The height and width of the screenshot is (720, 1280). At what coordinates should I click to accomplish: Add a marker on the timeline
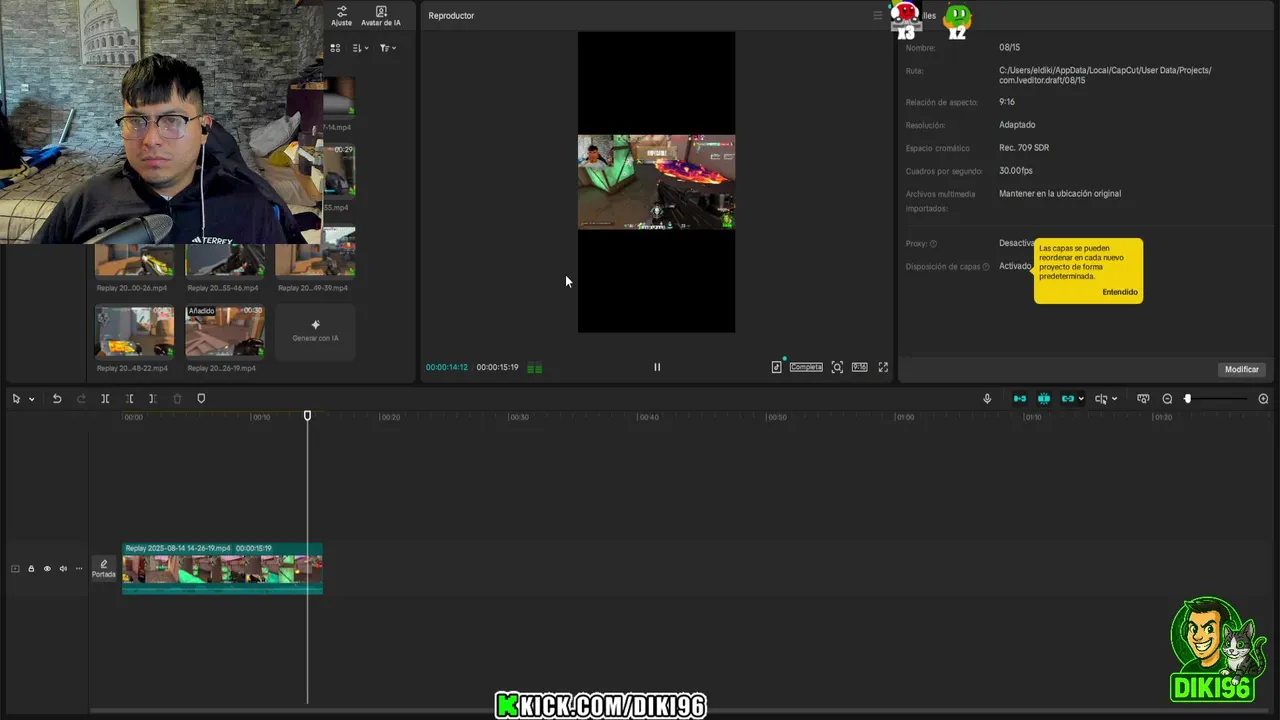[201, 399]
